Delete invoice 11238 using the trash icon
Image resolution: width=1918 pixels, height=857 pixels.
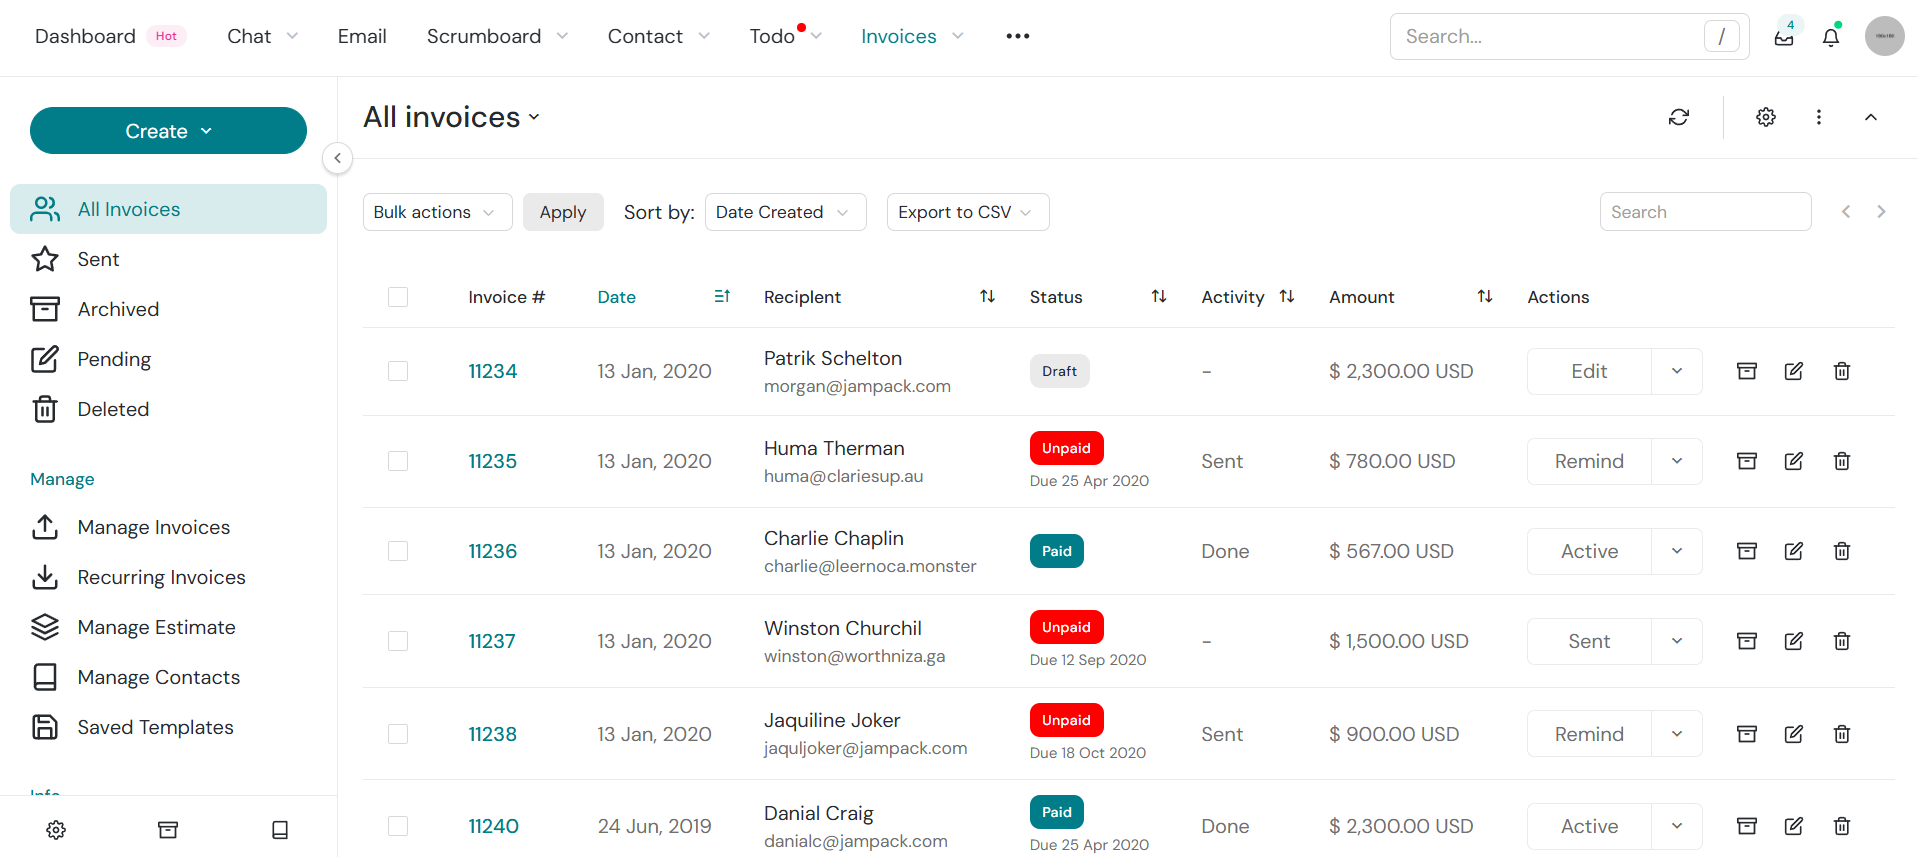[x=1842, y=734]
